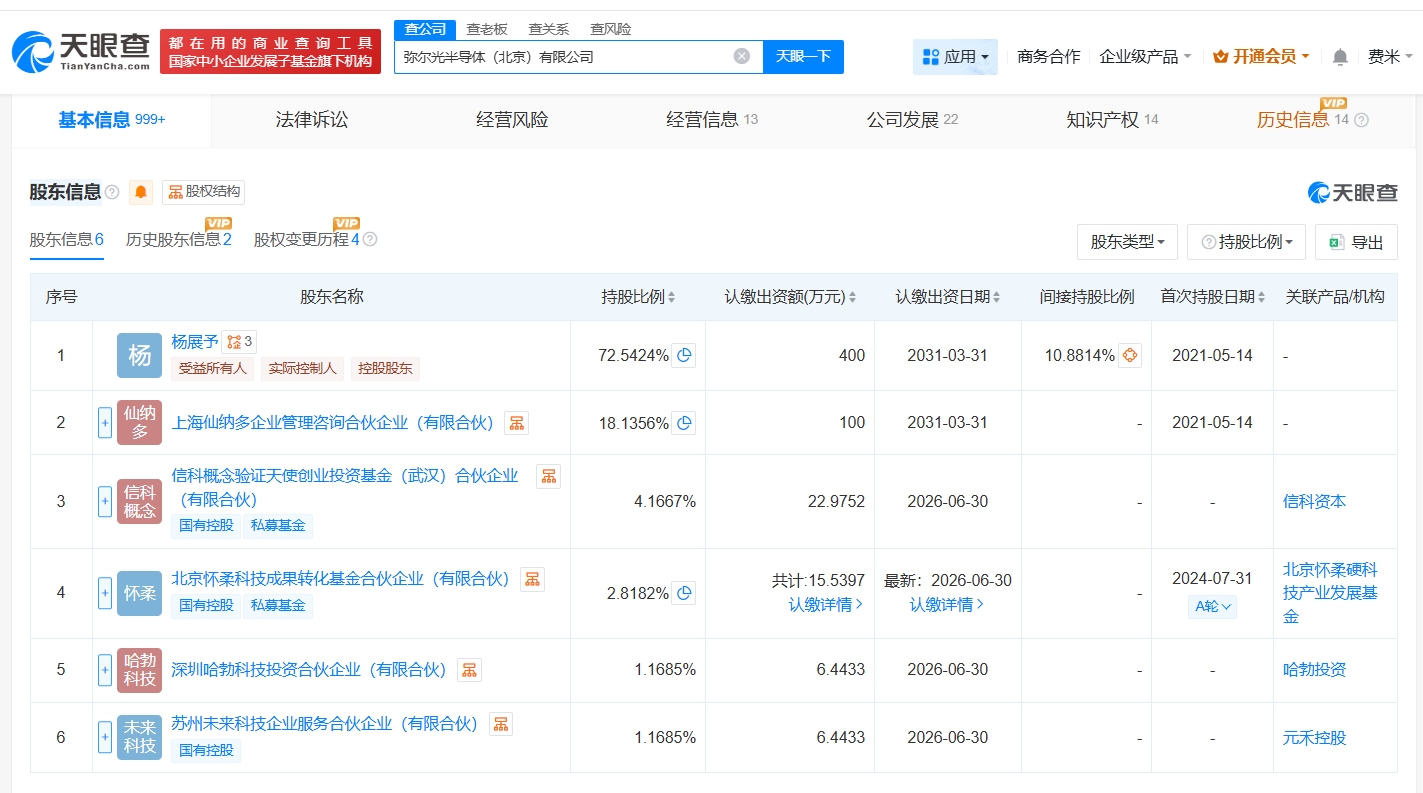The image size is (1423, 793).
Task: Expand row for 深圳哈勃科技投资
Action: click(x=105, y=670)
